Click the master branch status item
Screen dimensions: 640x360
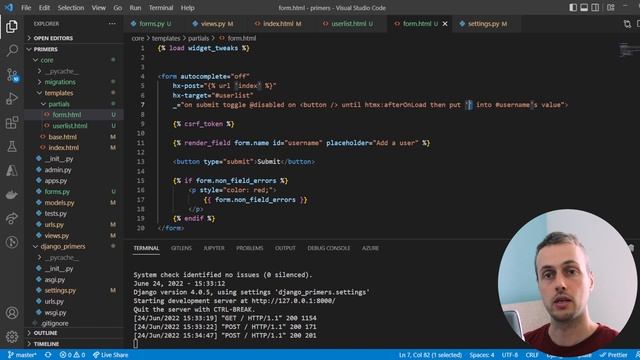click(22, 355)
